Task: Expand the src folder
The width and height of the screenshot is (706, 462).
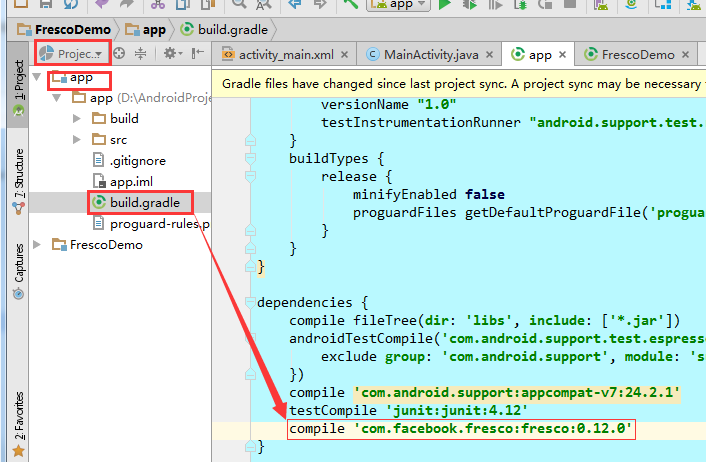Action: [x=78, y=139]
